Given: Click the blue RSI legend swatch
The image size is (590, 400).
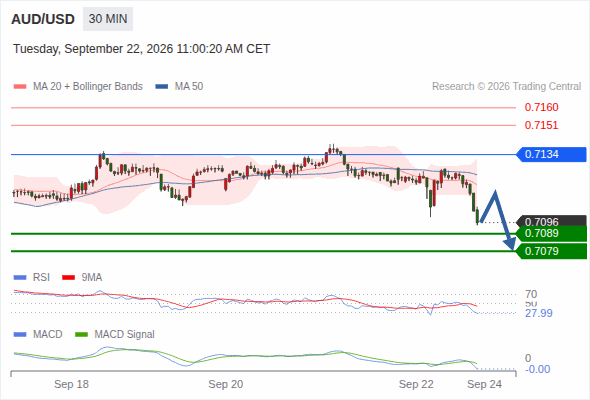Looking at the screenshot, I should click(x=20, y=278).
